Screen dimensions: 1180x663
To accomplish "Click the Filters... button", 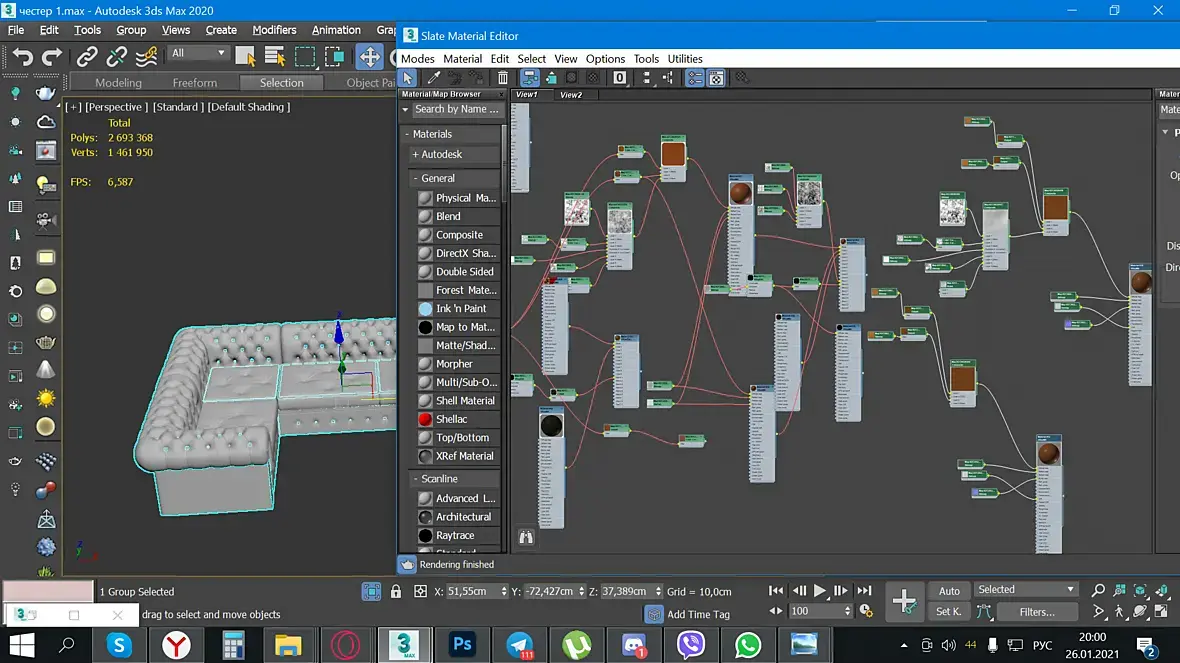I will pyautogui.click(x=1036, y=612).
